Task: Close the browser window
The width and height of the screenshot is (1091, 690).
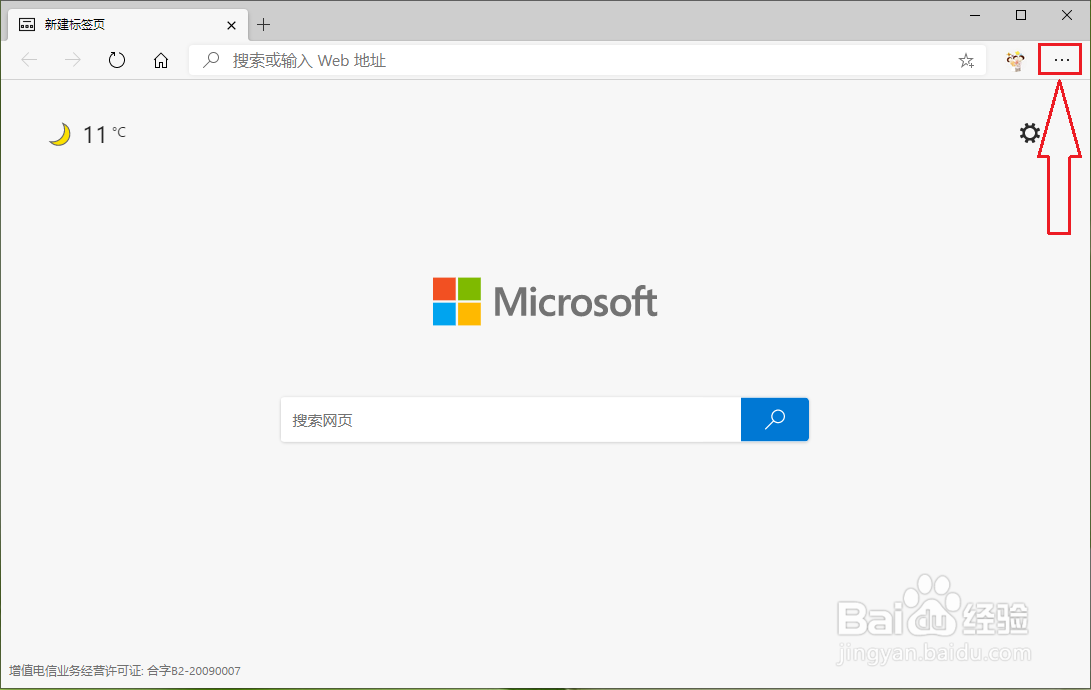Action: (x=1067, y=15)
